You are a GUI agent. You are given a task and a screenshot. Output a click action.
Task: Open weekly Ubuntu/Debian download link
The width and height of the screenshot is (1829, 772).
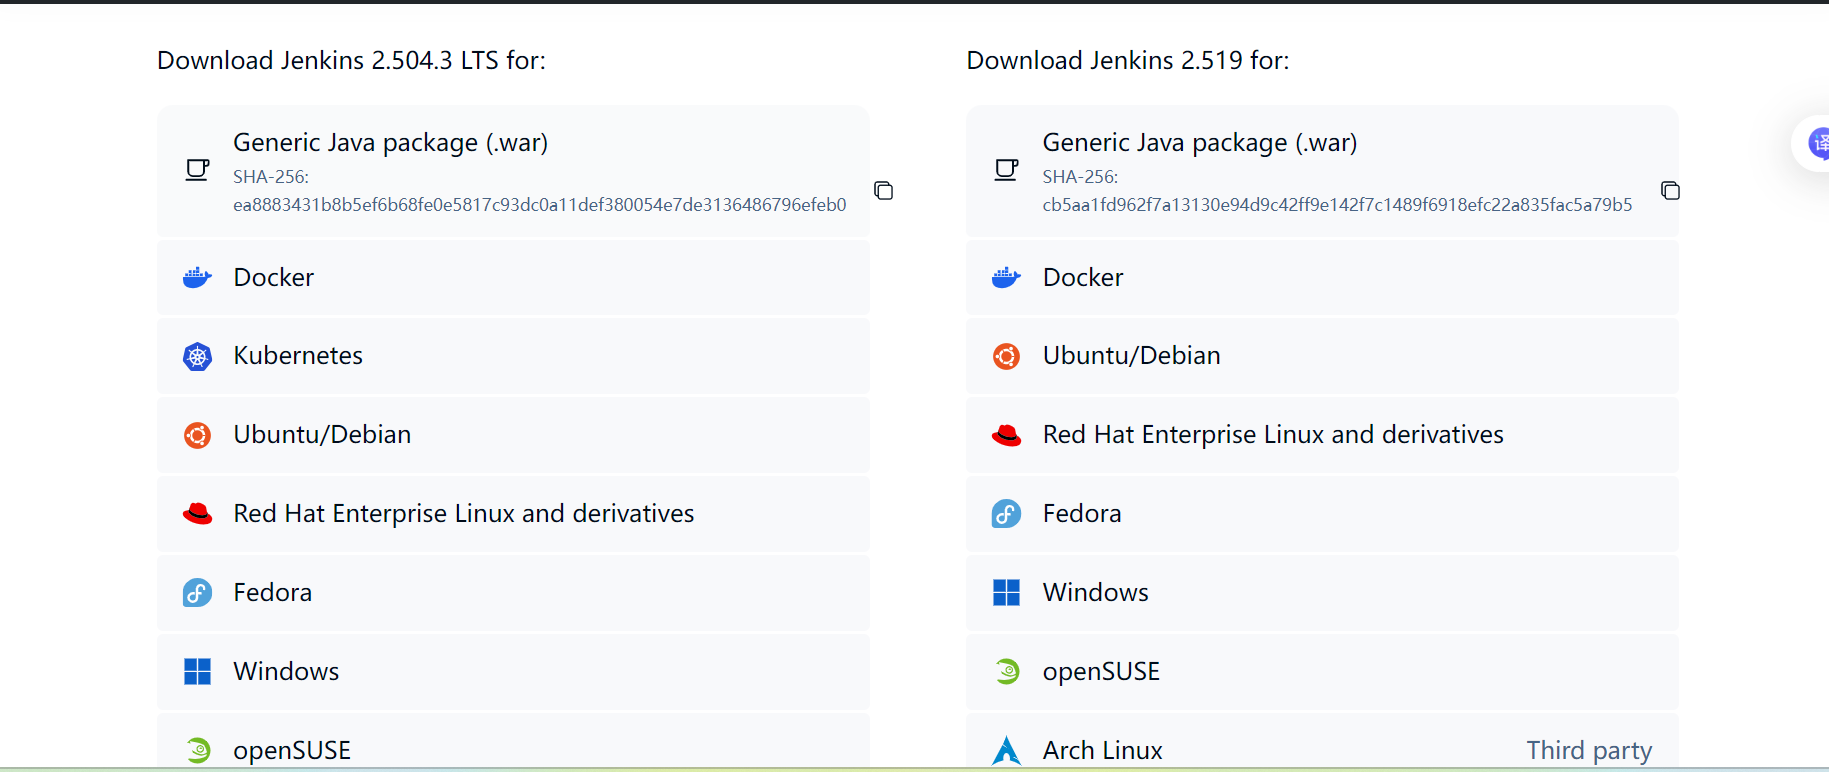1322,356
